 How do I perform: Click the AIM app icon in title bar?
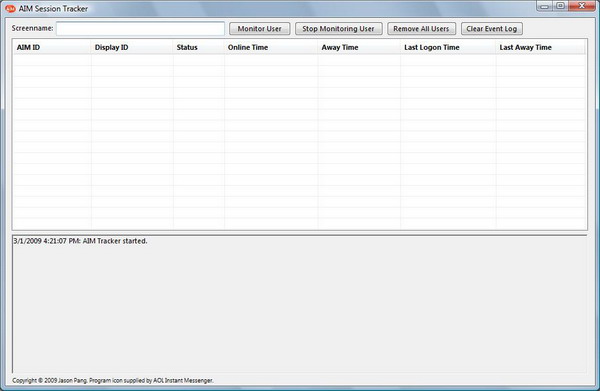pos(10,8)
